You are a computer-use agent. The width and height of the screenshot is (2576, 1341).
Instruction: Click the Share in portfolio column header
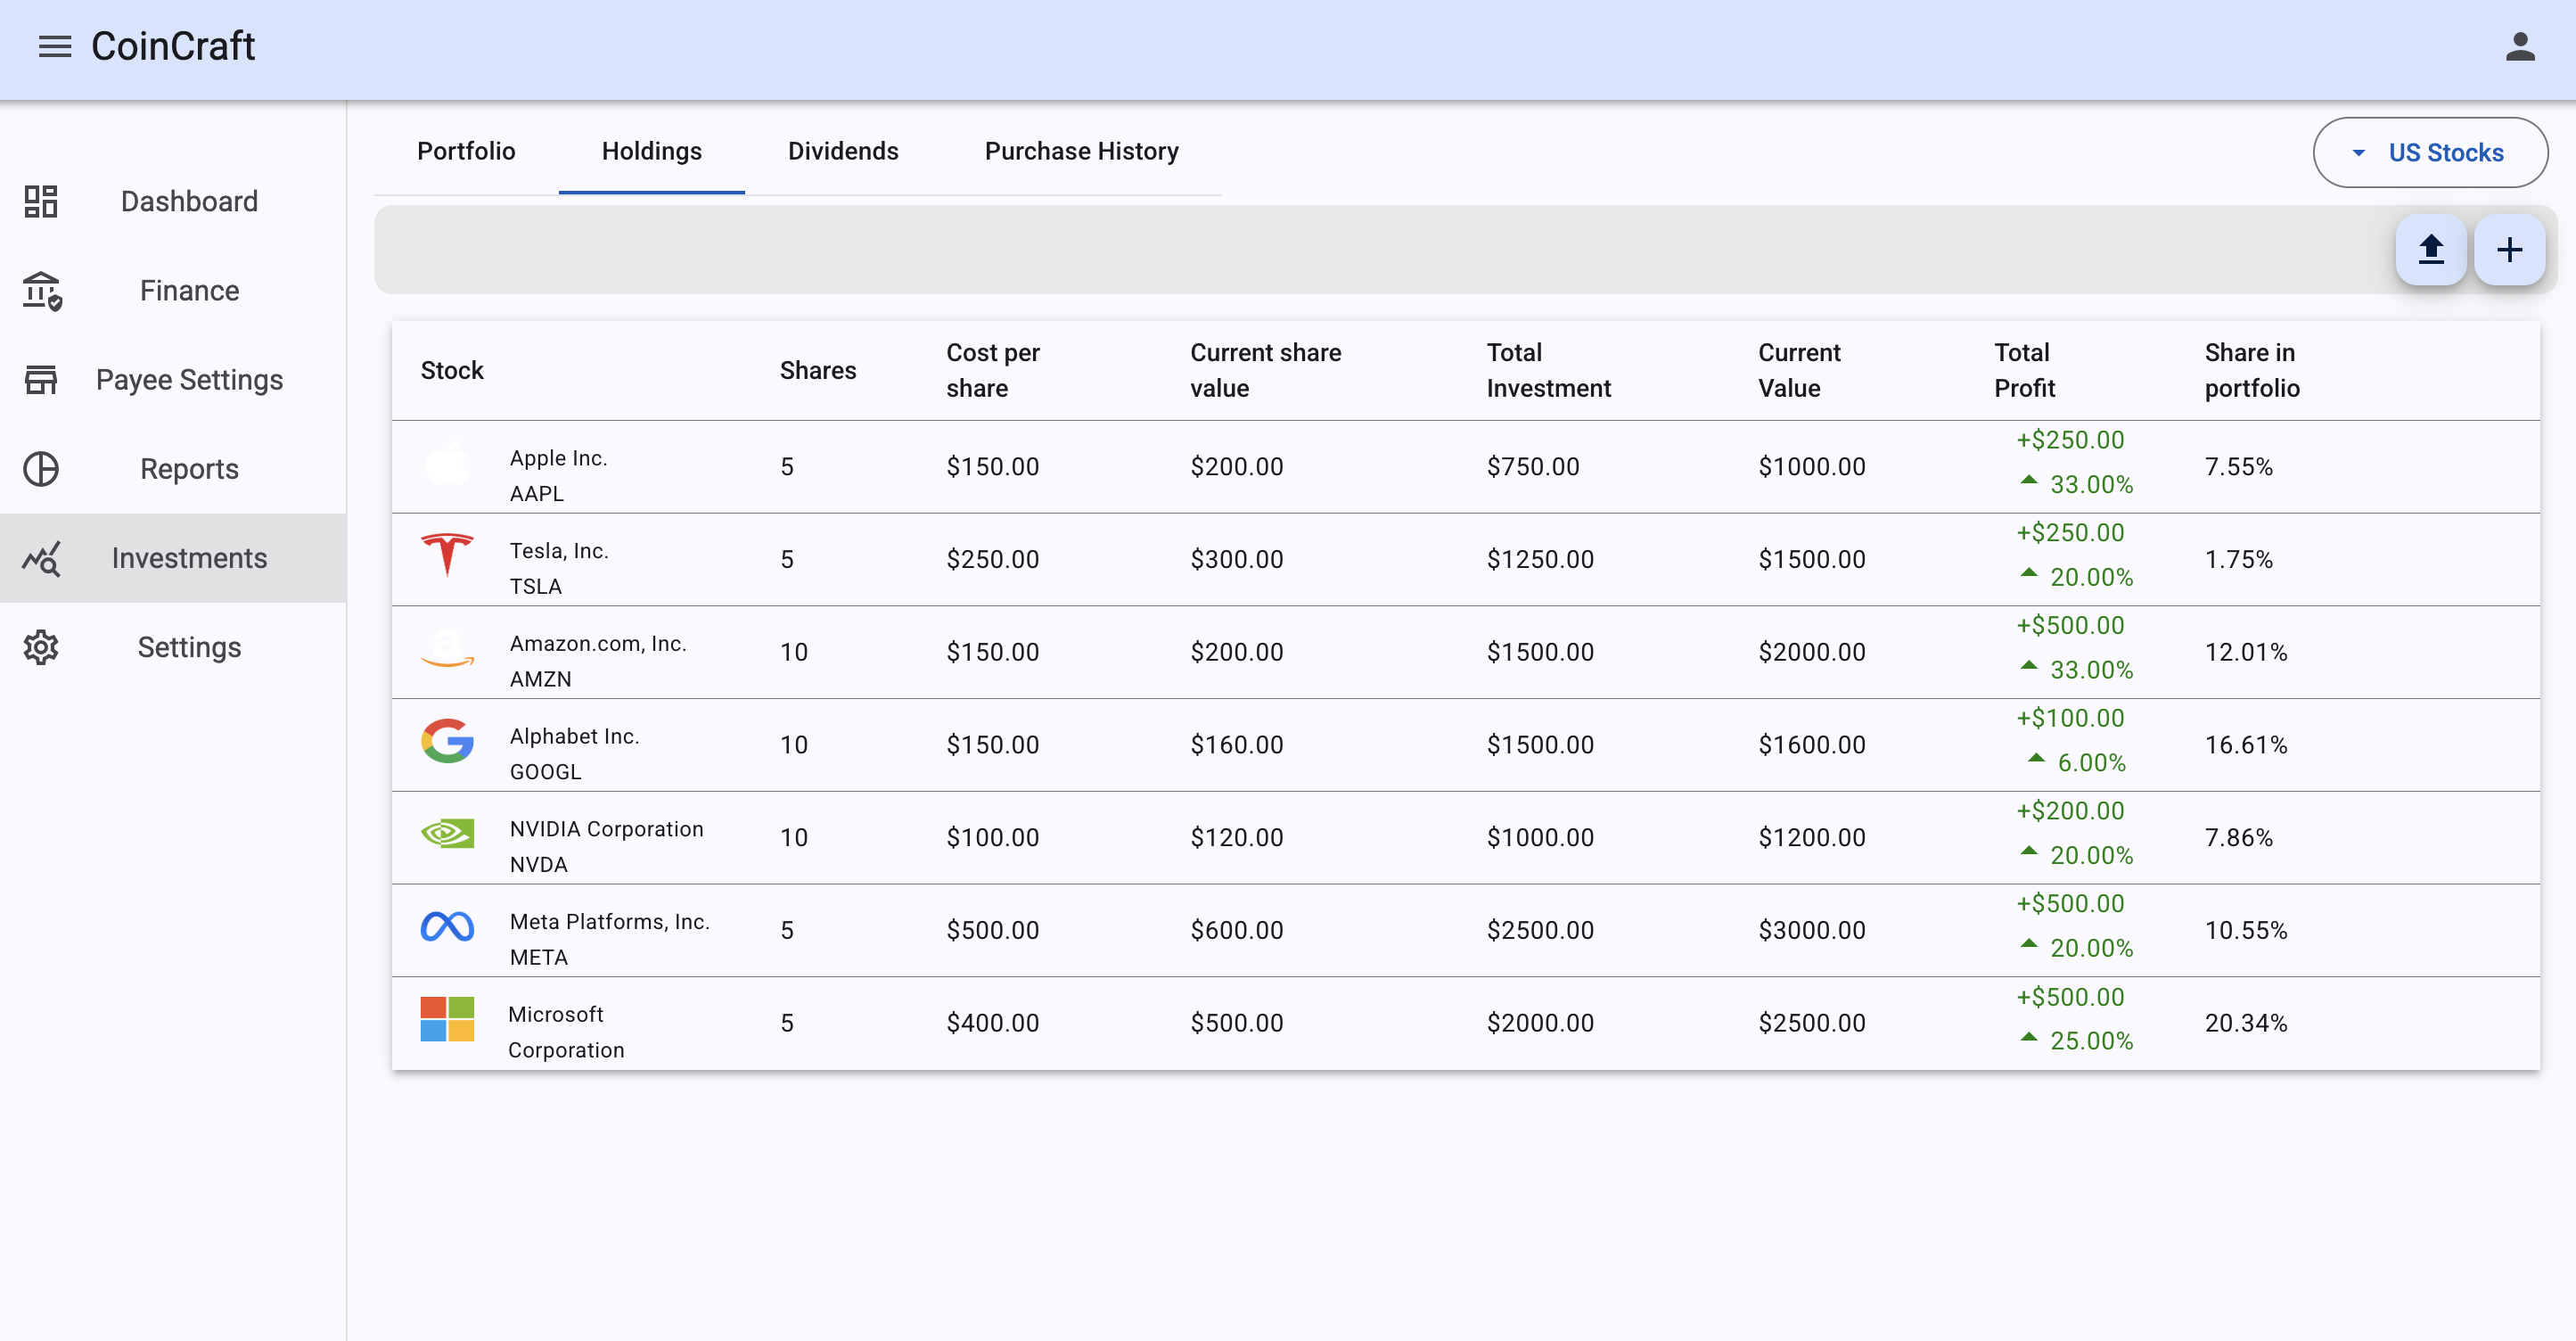tap(2252, 370)
